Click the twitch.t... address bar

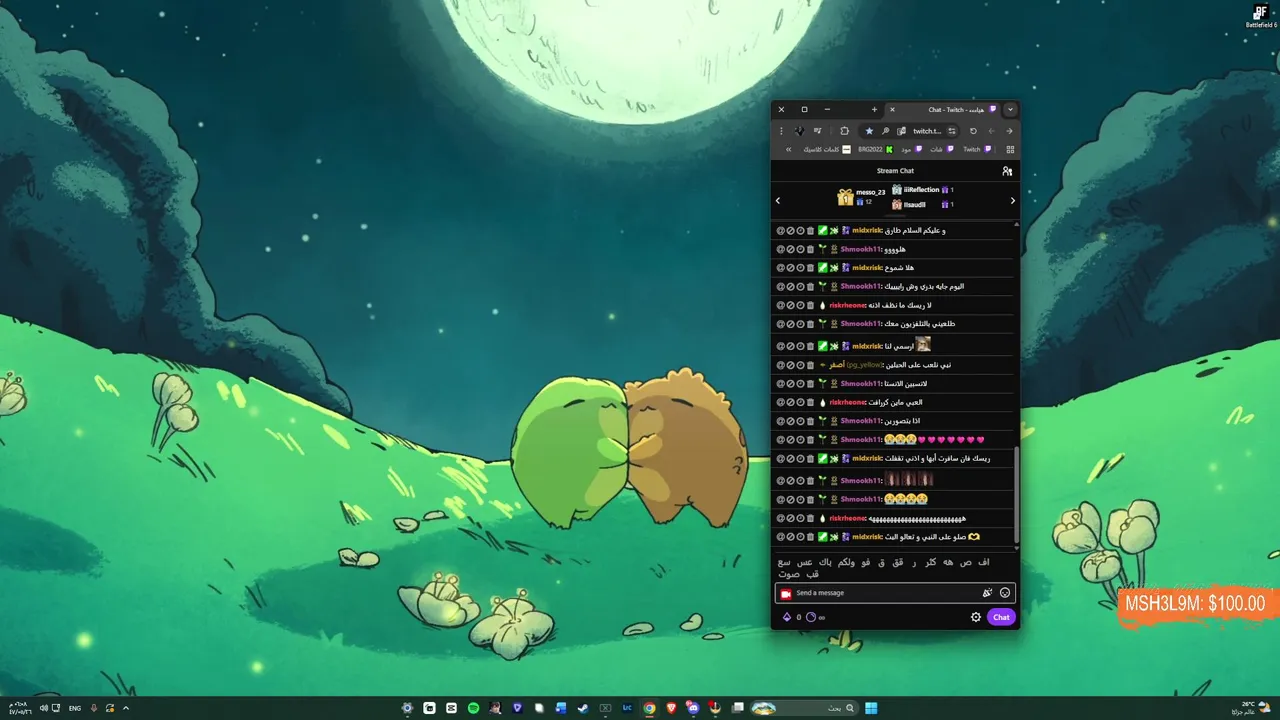click(927, 131)
